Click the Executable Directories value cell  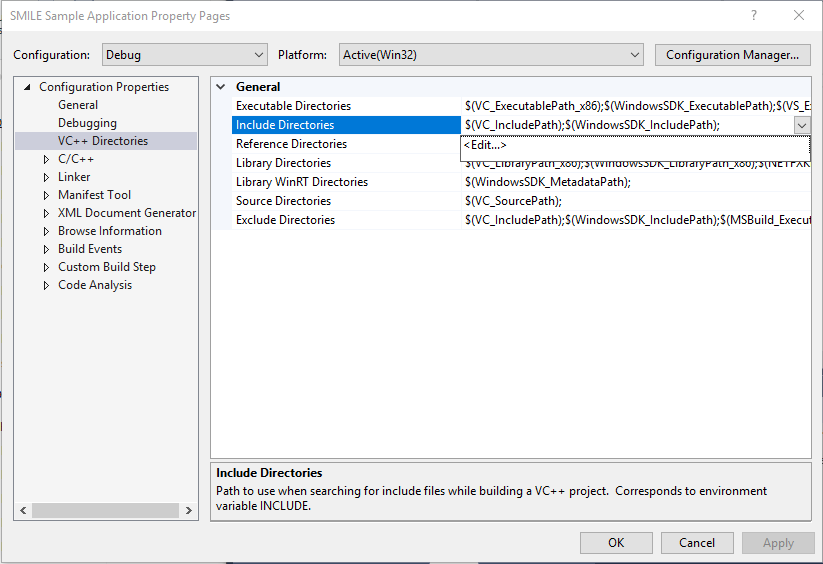click(636, 106)
